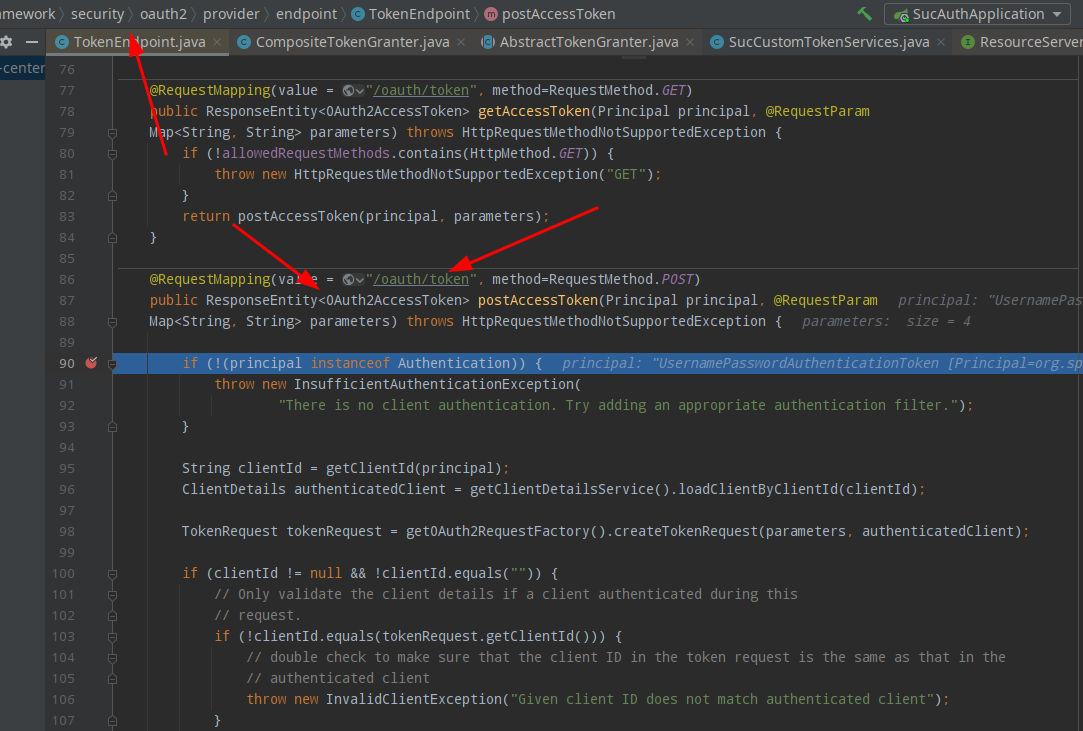Click the fold end marker on line 82
This screenshot has width=1083, height=731.
click(x=112, y=196)
